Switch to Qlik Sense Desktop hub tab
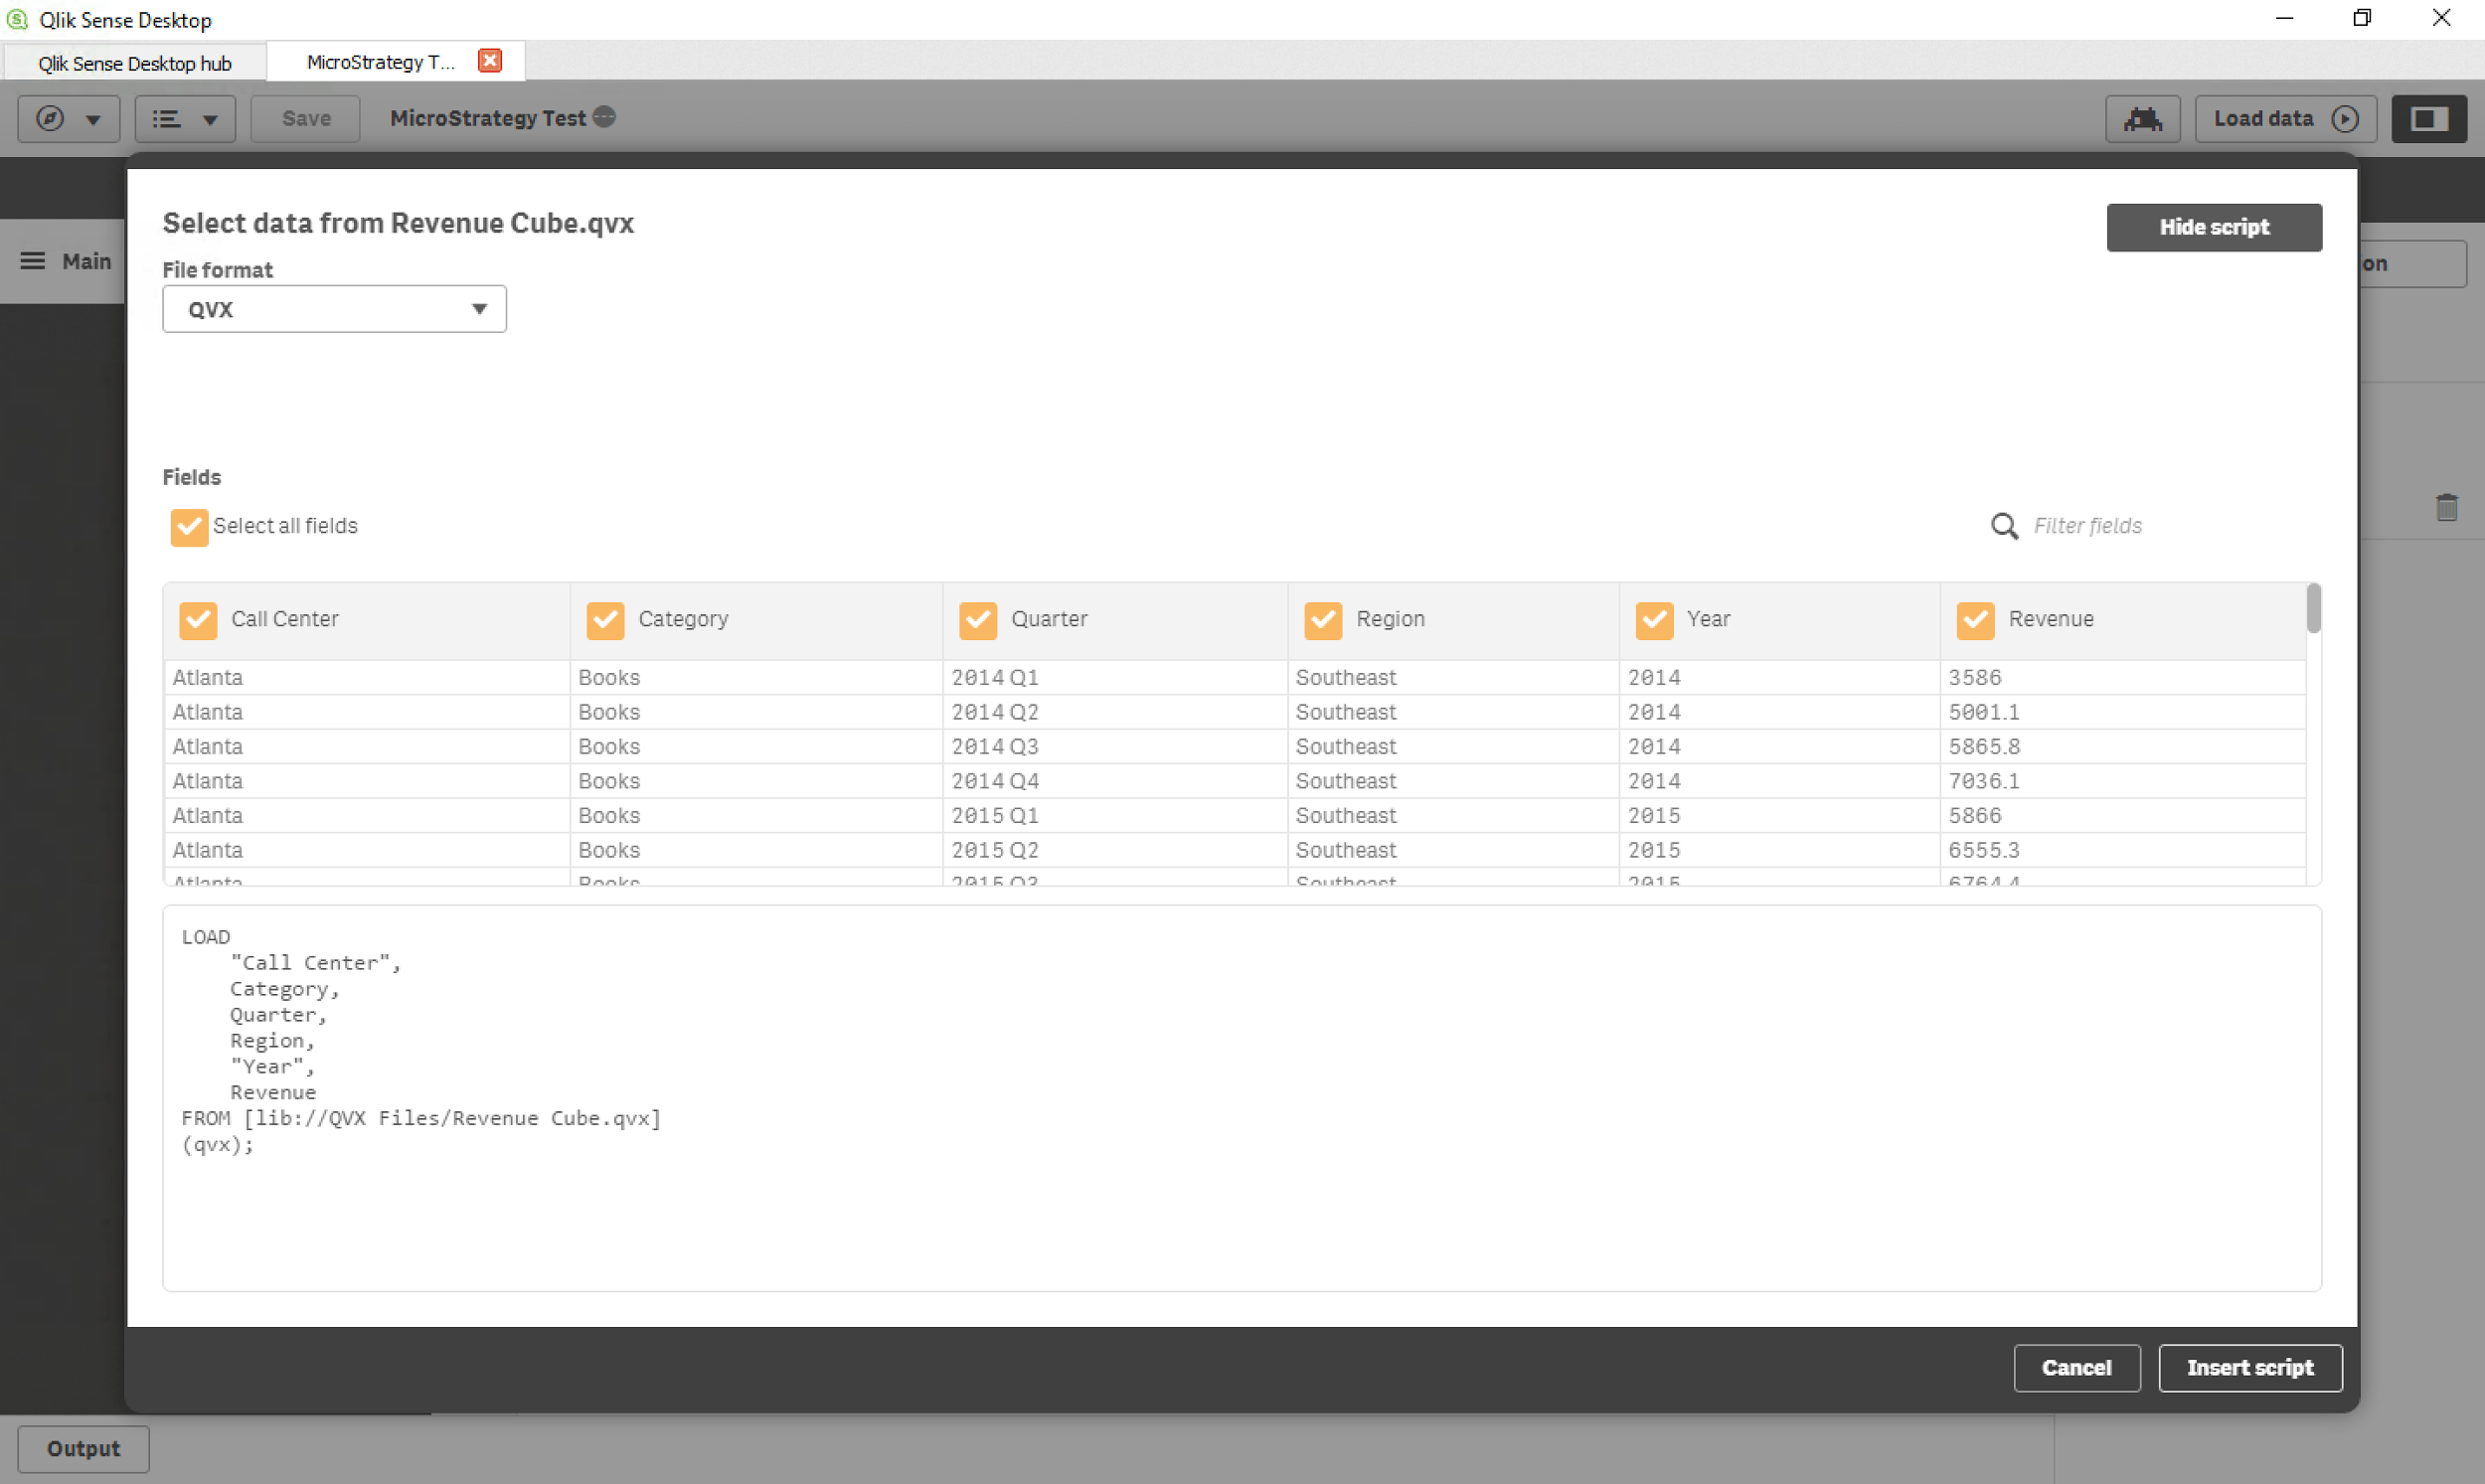The width and height of the screenshot is (2485, 1484). click(x=135, y=63)
